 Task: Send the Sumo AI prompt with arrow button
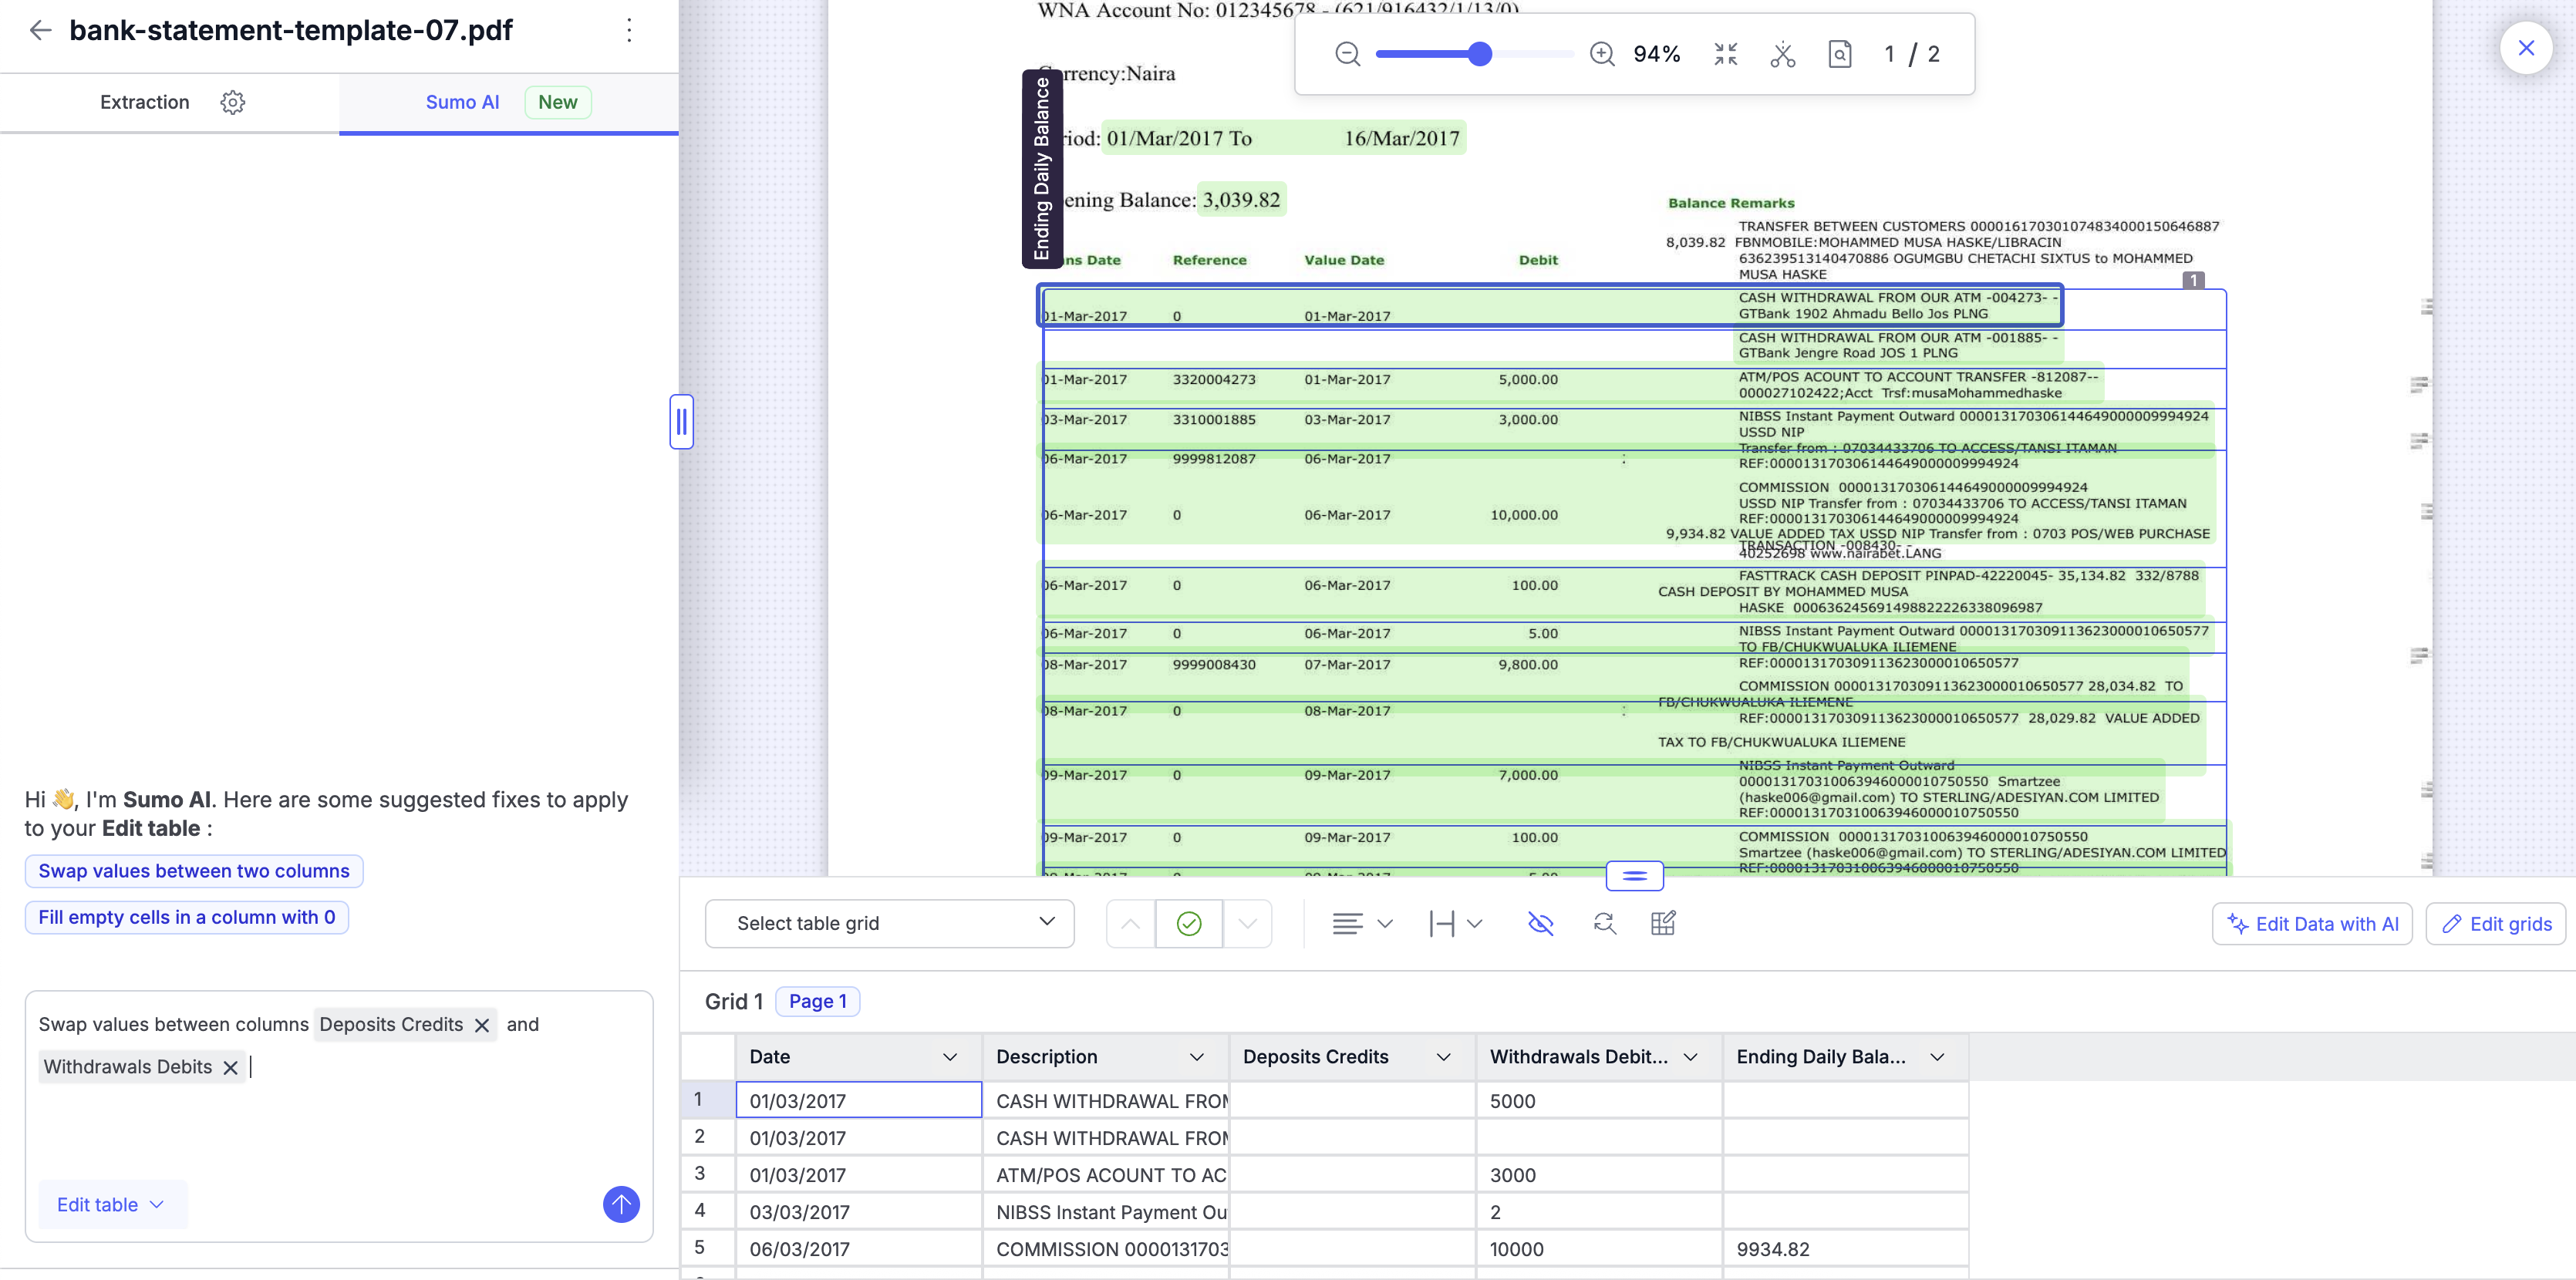(x=620, y=1204)
